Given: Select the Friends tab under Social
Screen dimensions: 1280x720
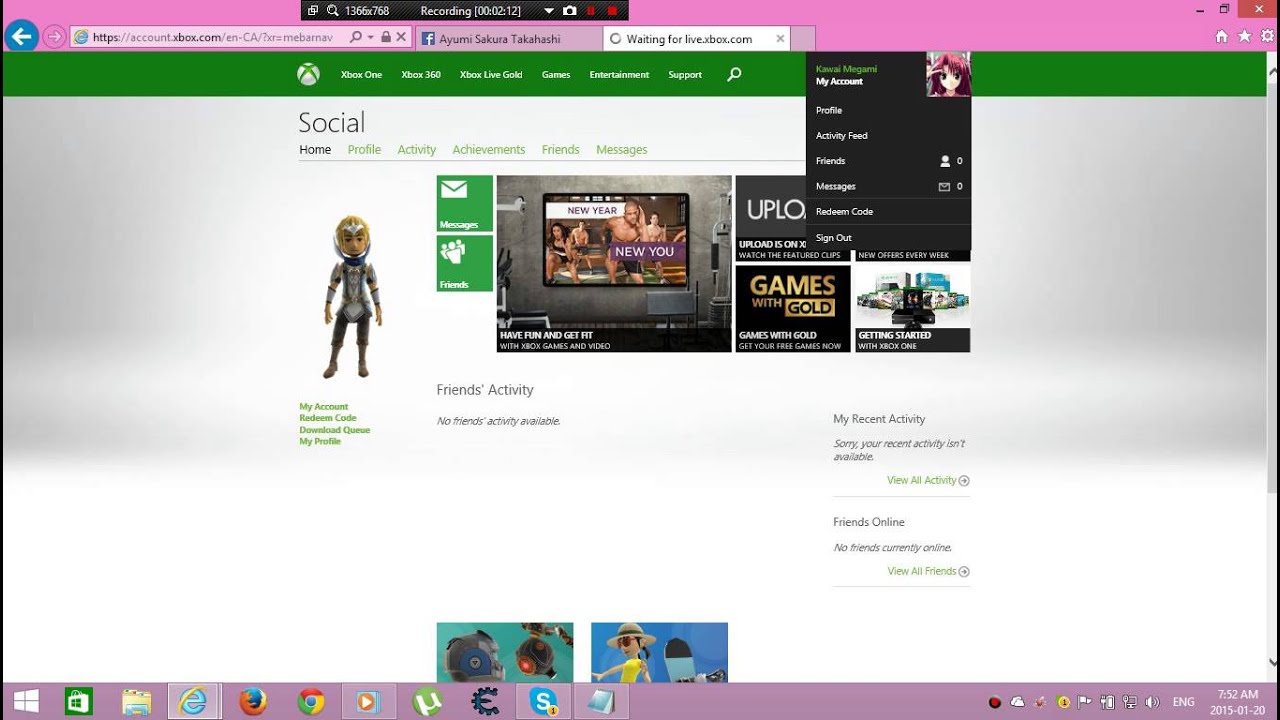Looking at the screenshot, I should (561, 150).
